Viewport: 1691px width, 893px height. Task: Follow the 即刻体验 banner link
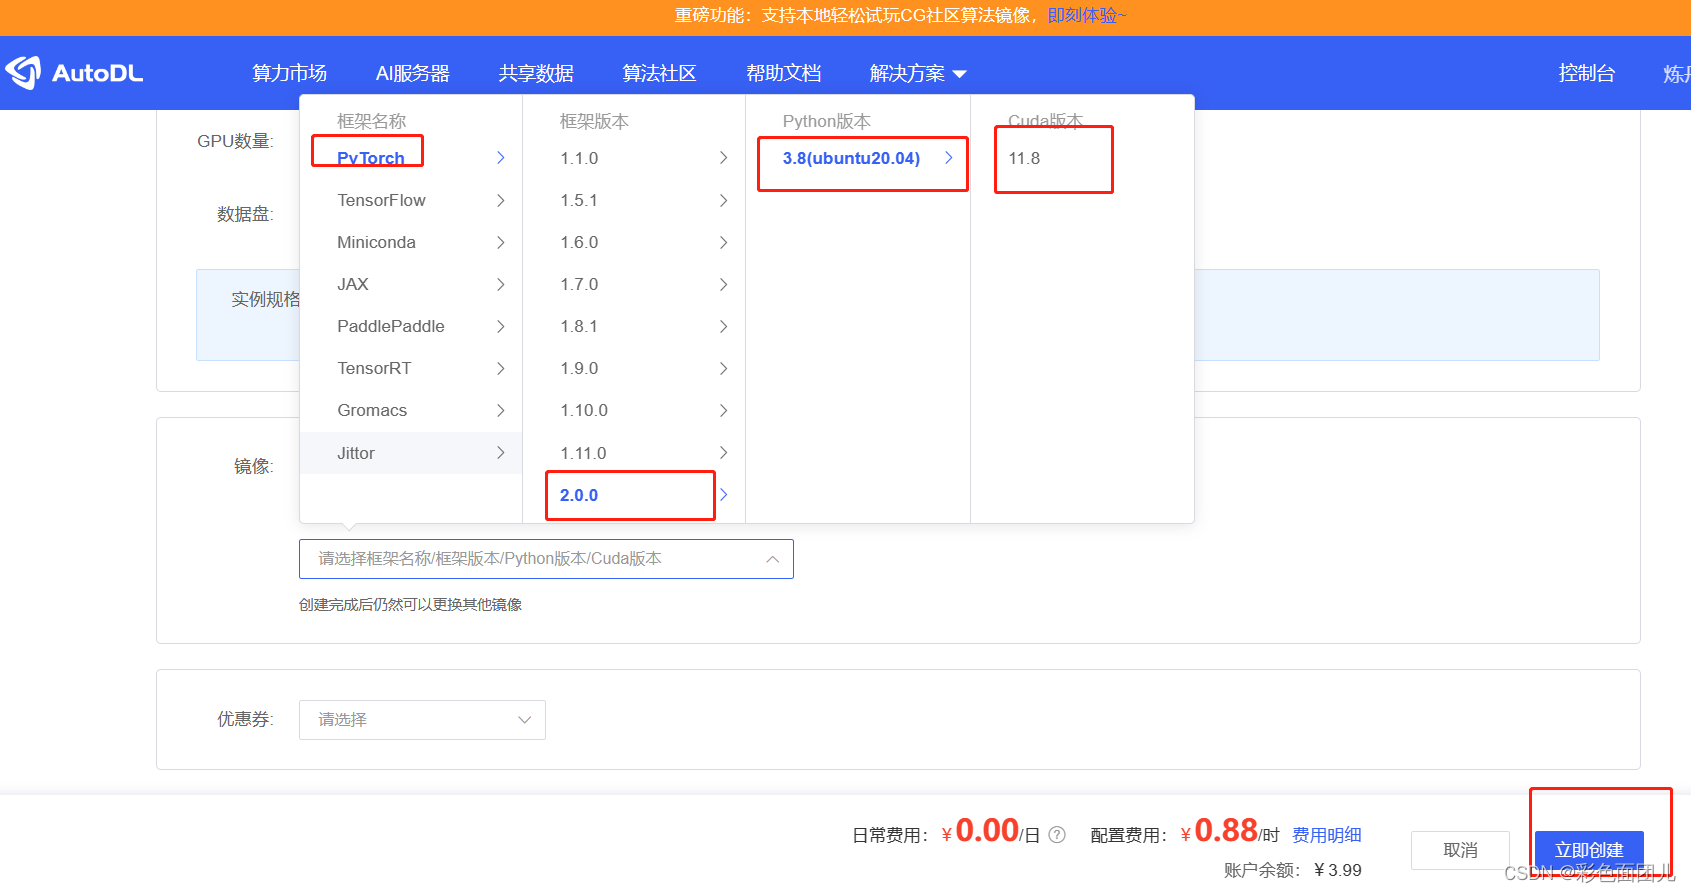1086,15
